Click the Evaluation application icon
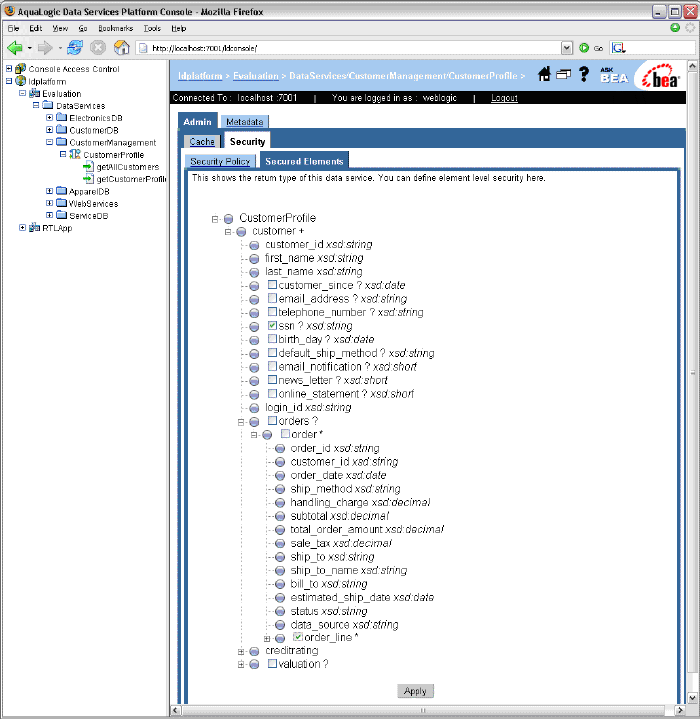 click(x=34, y=94)
